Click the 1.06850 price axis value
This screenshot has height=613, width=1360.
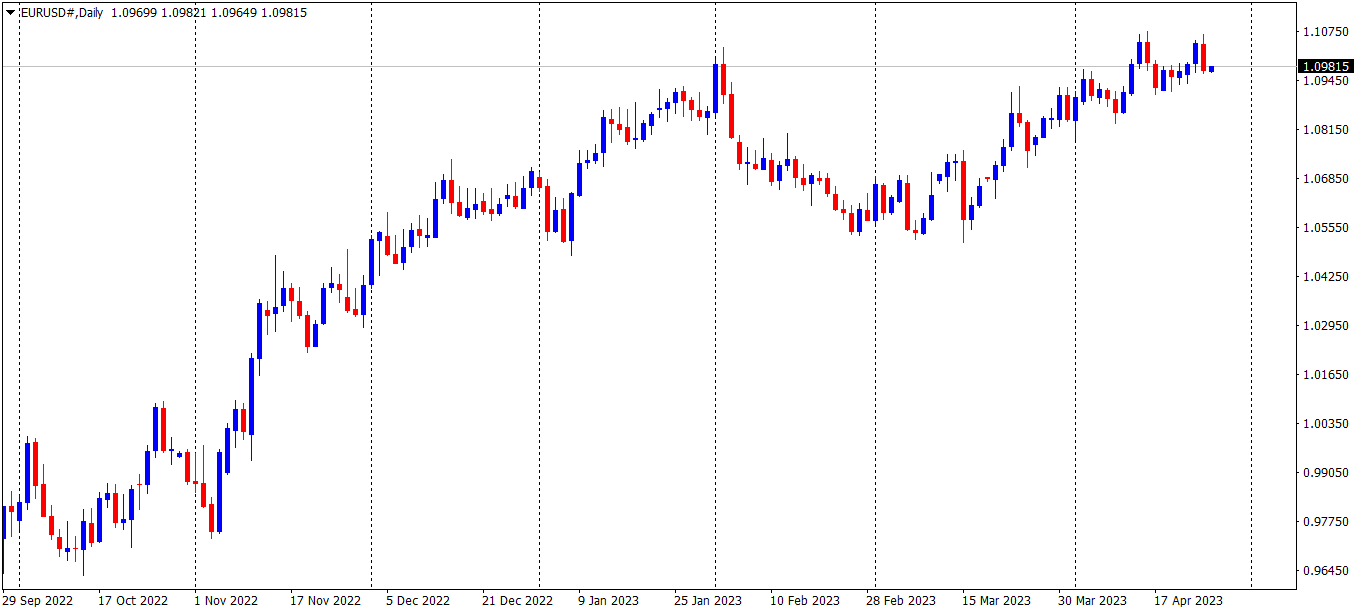pos(1326,180)
